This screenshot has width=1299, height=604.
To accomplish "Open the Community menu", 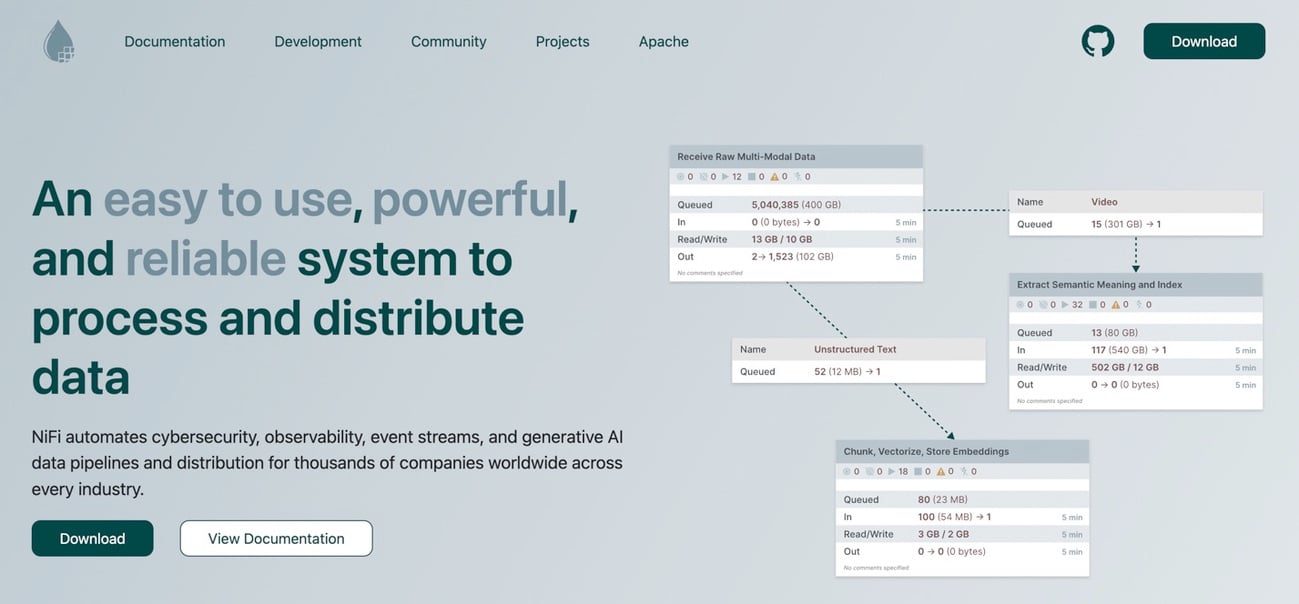I will [448, 41].
